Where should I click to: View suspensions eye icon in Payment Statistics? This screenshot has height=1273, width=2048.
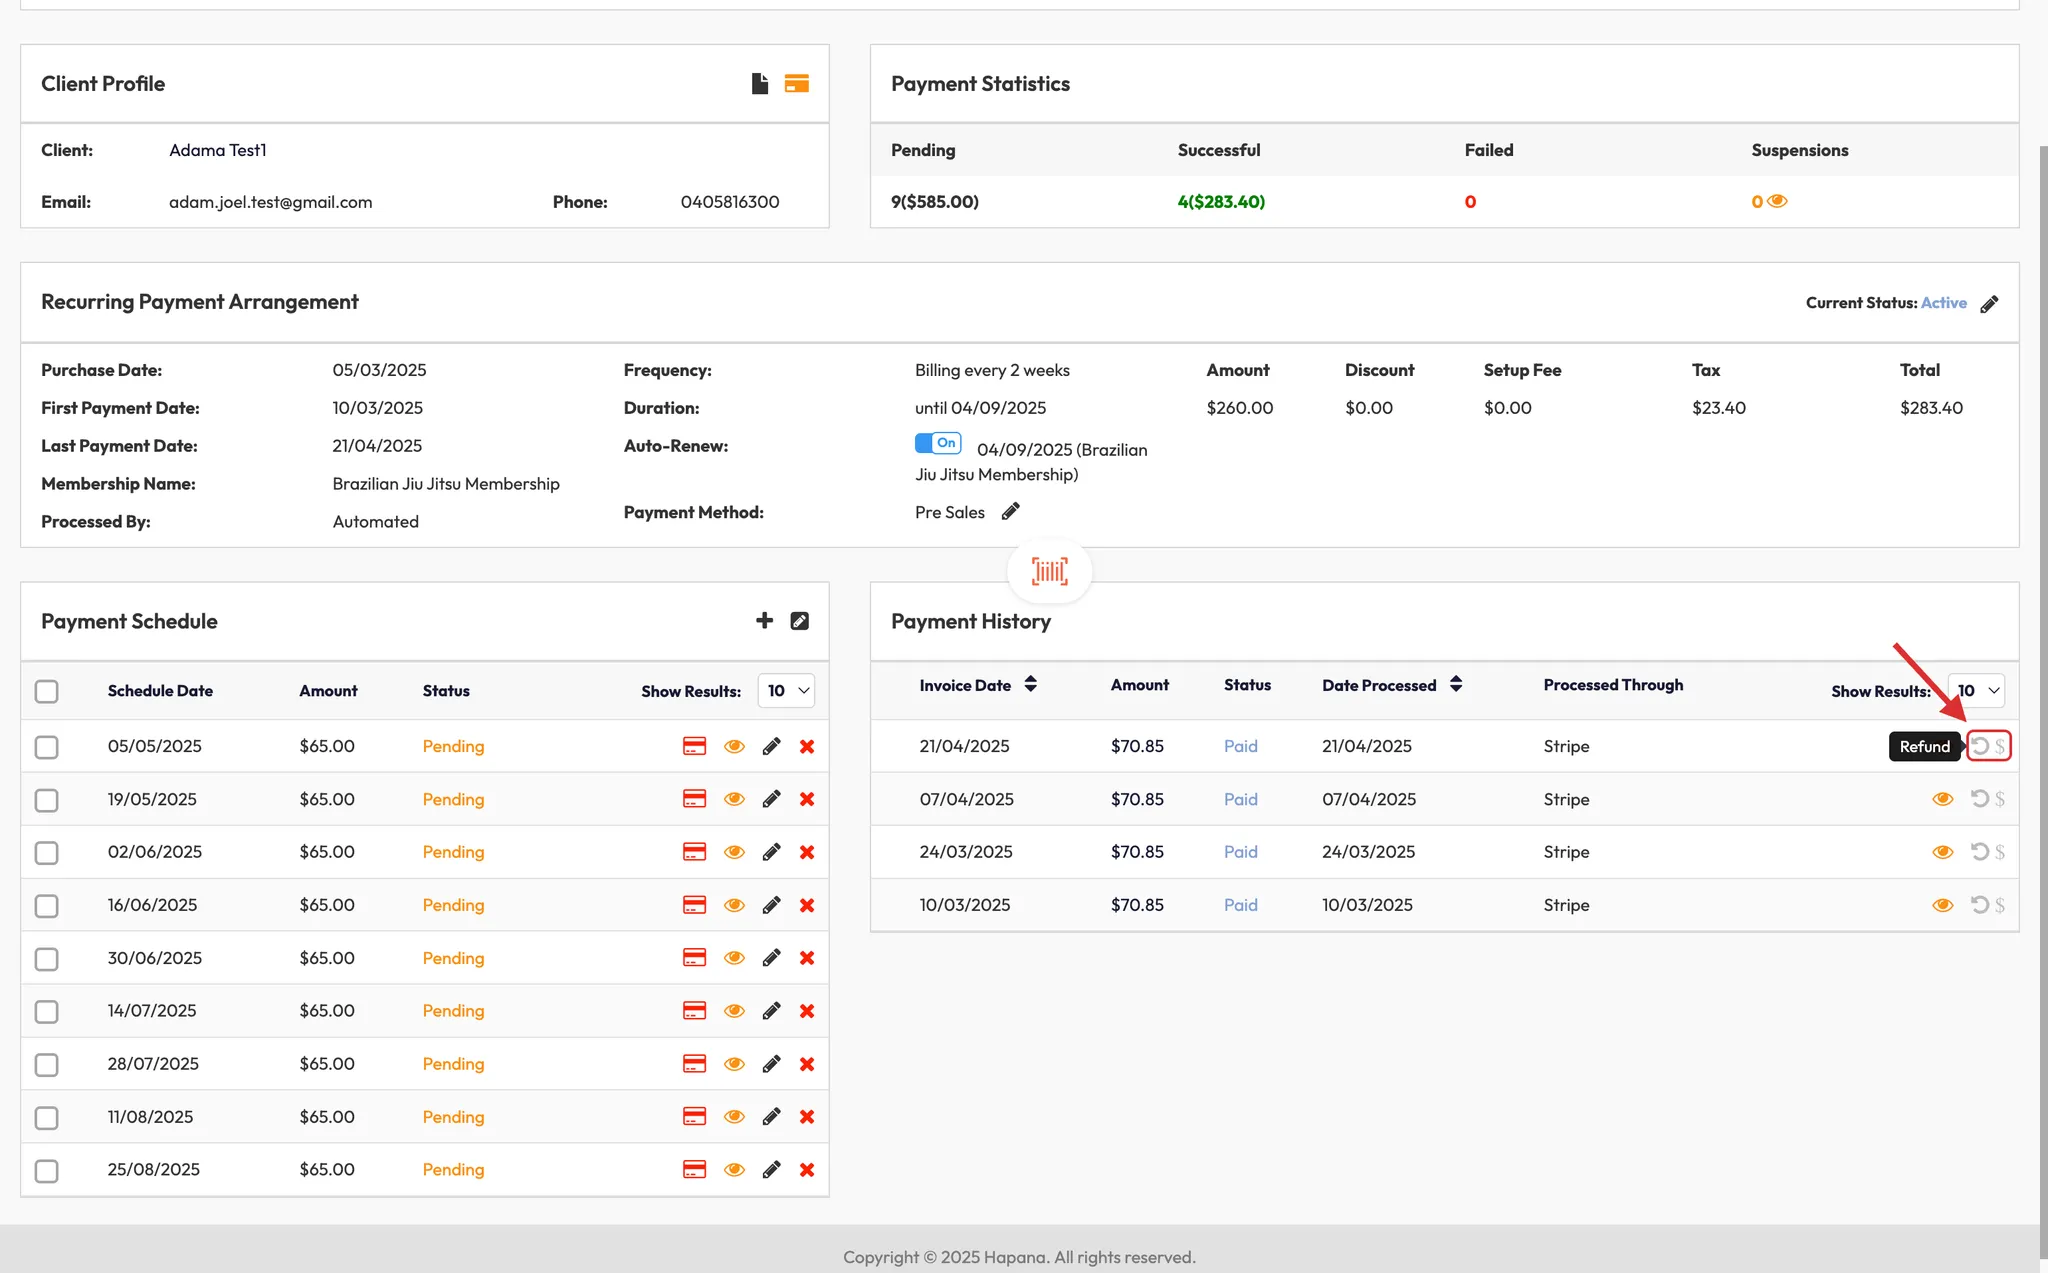click(1777, 201)
